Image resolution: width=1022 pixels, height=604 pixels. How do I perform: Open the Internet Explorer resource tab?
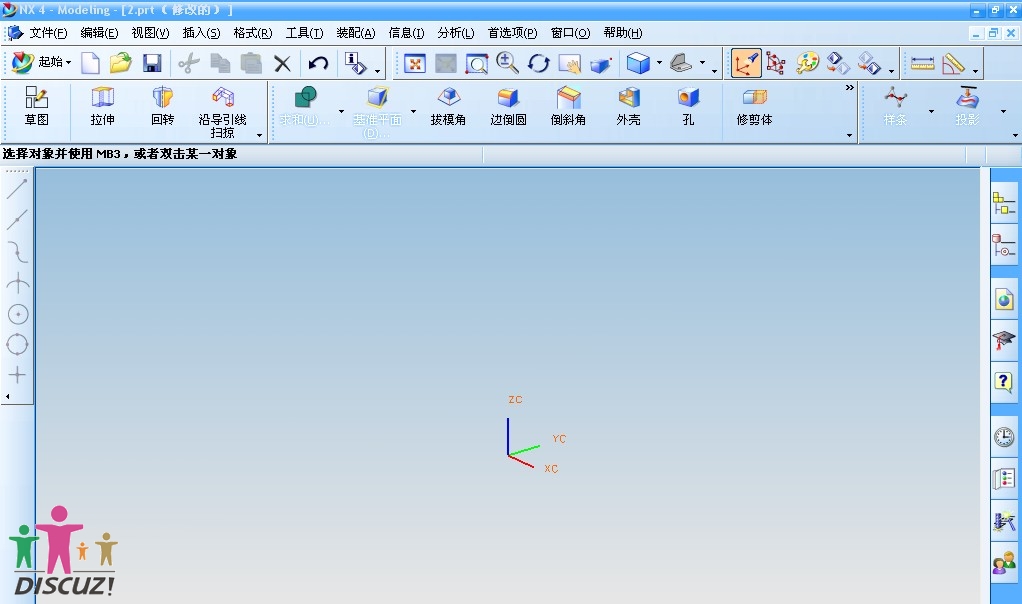1004,300
